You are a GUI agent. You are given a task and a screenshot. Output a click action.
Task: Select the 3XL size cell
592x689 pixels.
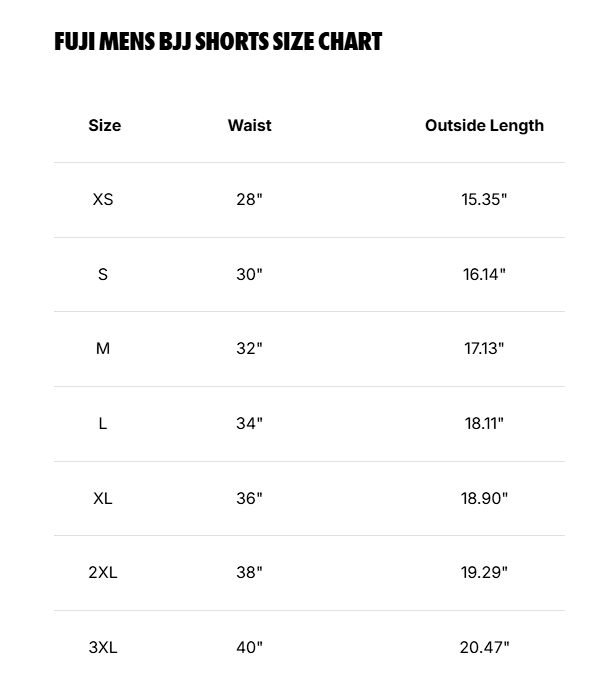[103, 648]
